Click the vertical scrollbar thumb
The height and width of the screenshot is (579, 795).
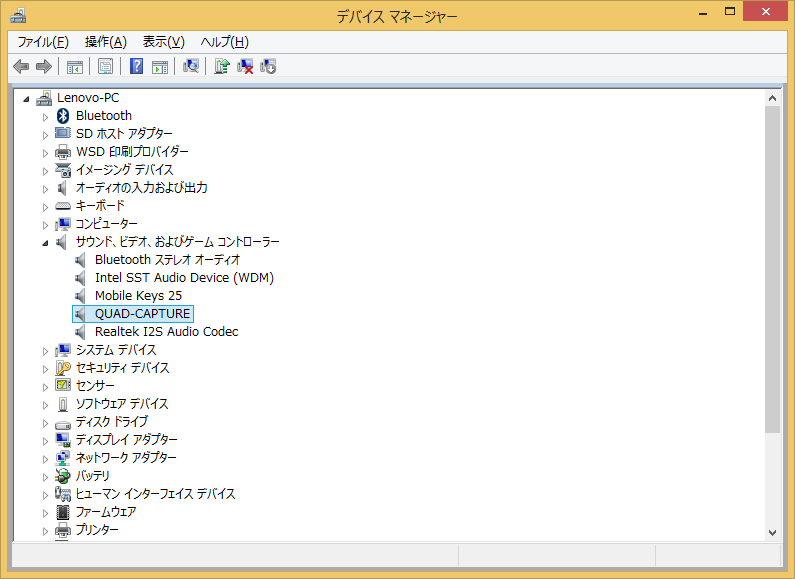[x=772, y=269]
